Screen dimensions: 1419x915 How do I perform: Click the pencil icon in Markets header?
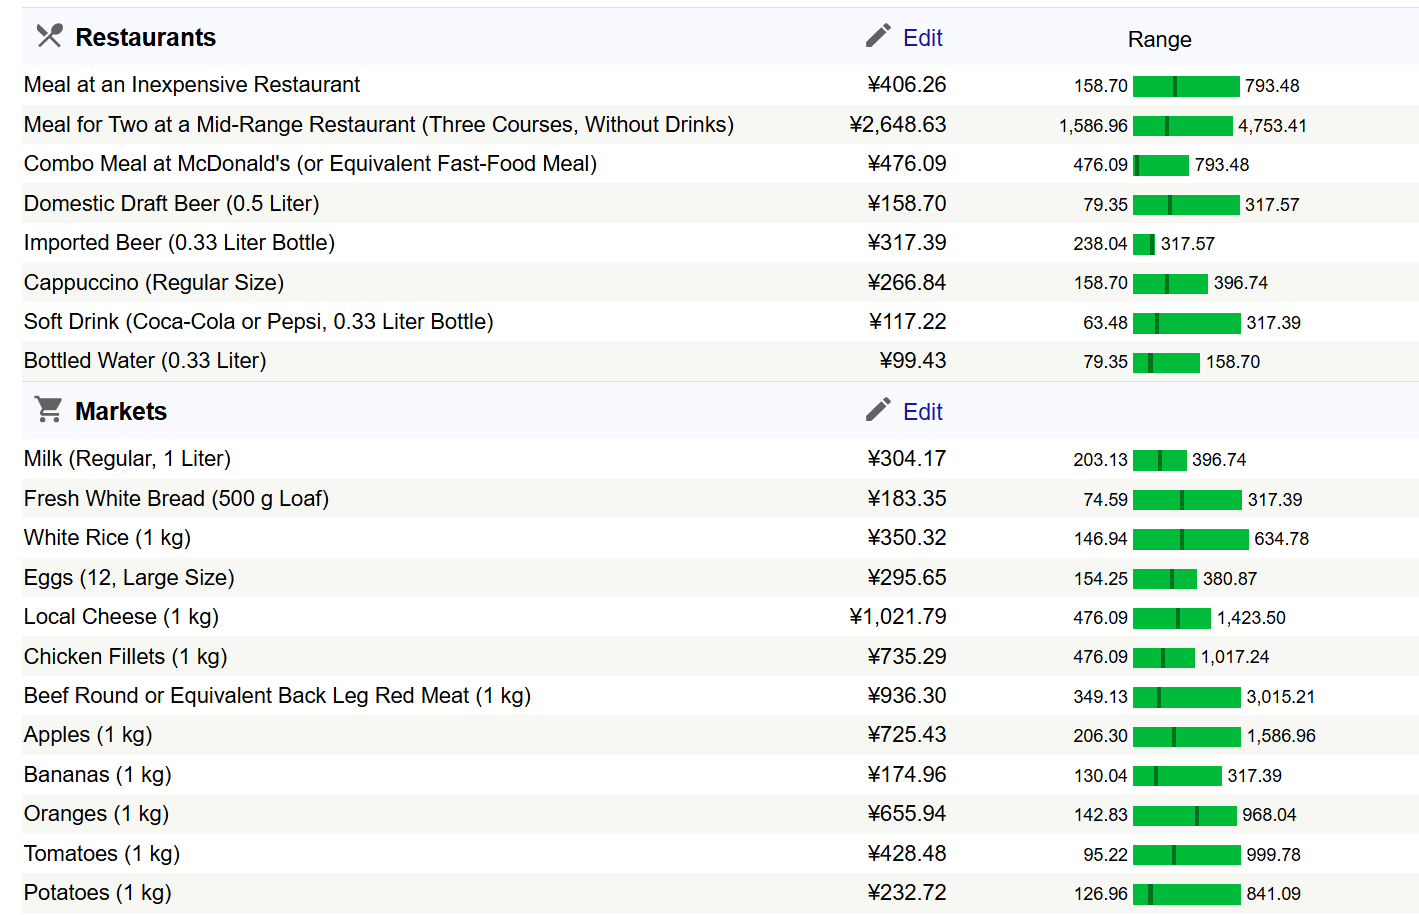pos(878,409)
